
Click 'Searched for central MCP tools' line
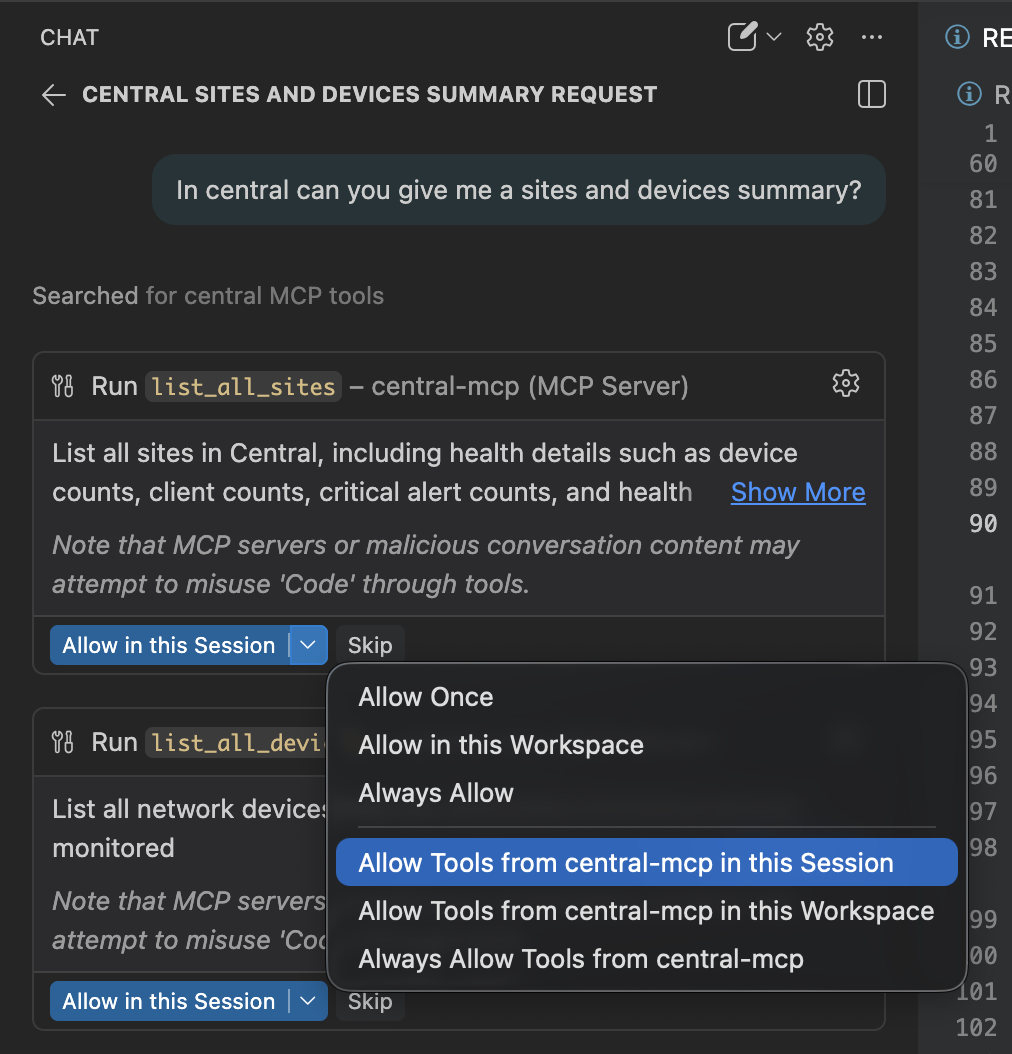pos(208,296)
